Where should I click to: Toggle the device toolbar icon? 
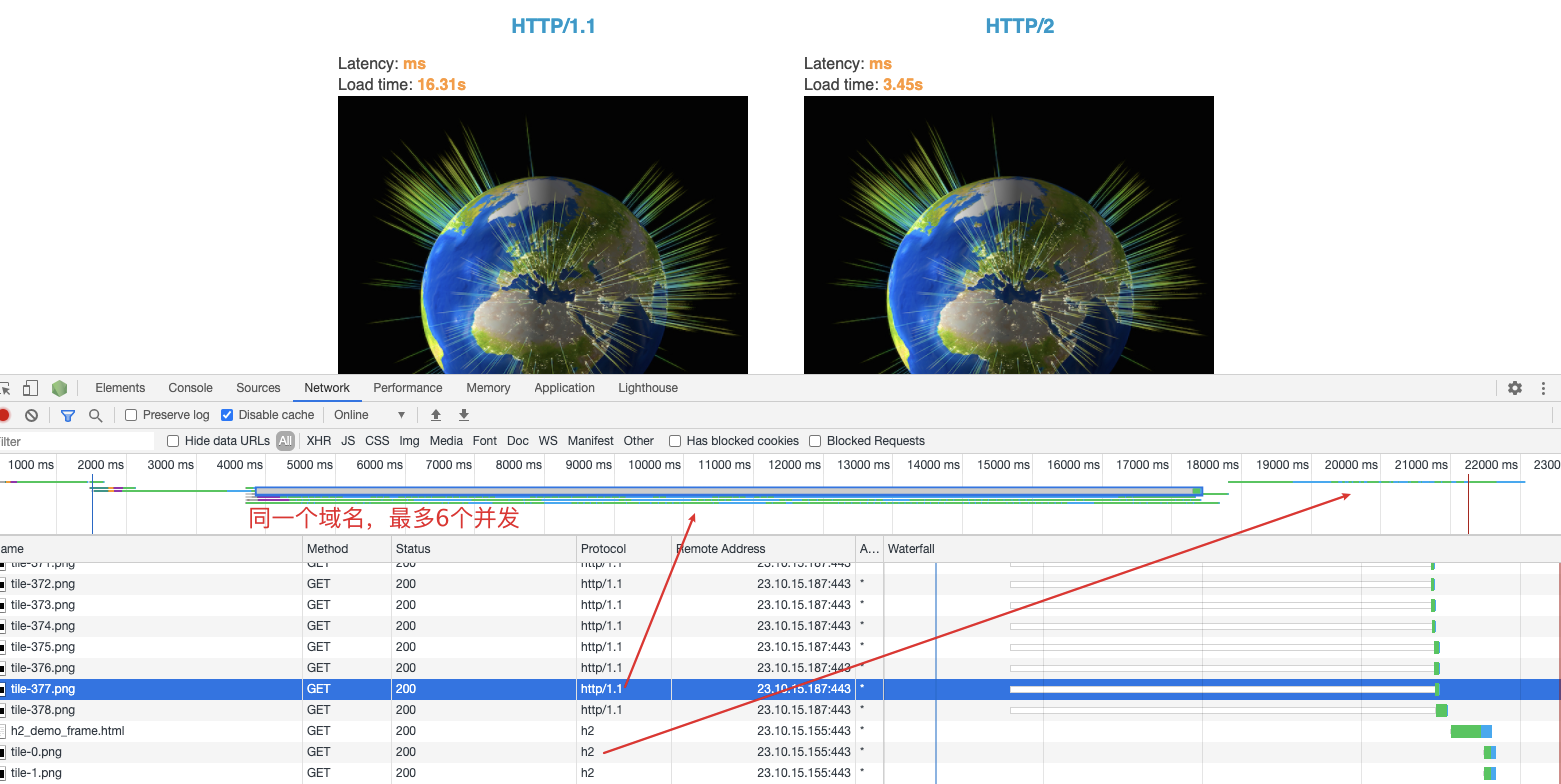[x=31, y=388]
